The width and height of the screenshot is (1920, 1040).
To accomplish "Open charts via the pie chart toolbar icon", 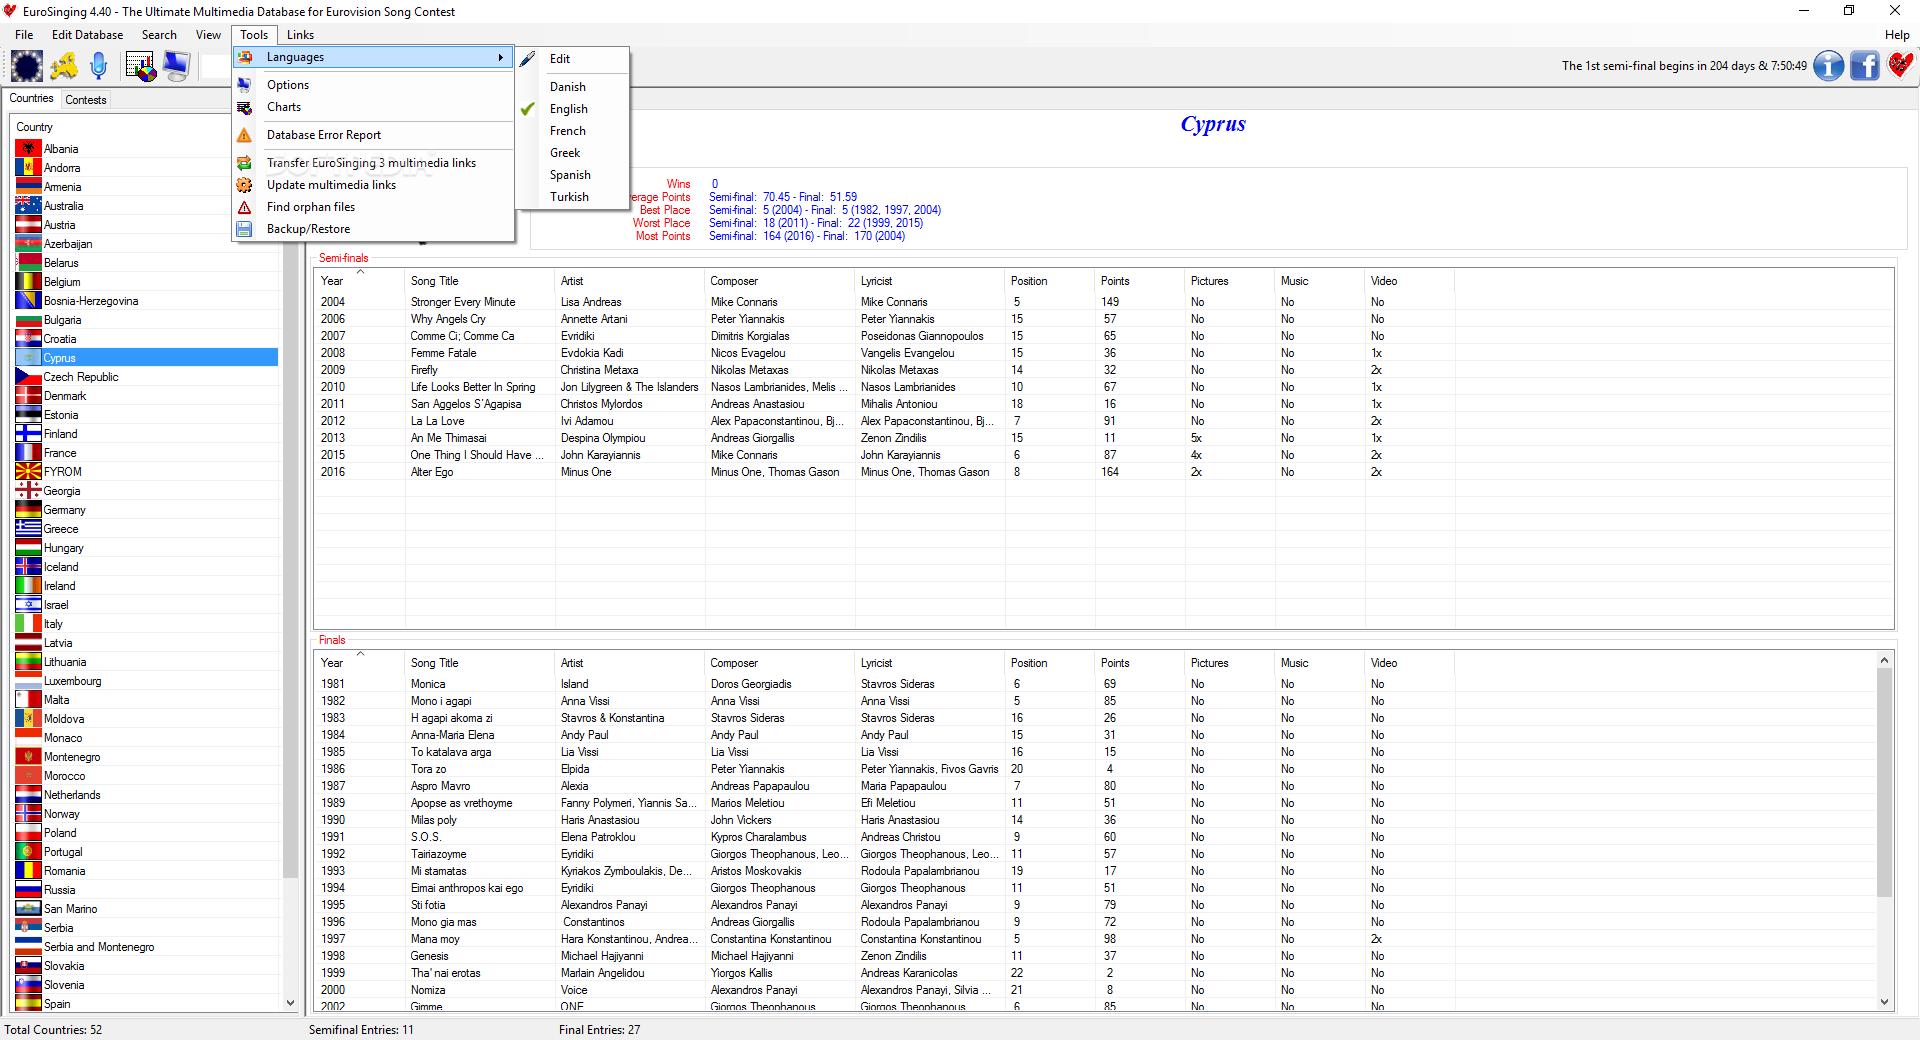I will tap(141, 66).
